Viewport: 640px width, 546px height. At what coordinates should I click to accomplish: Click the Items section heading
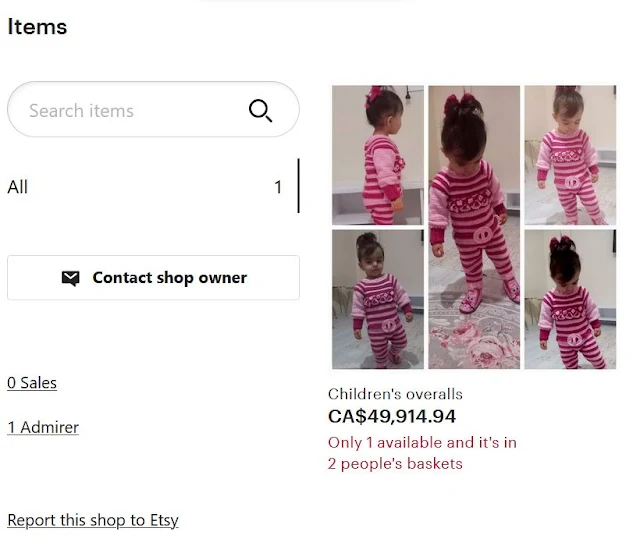point(37,27)
